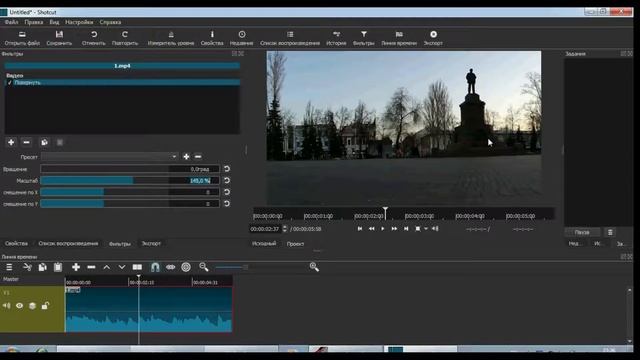The width and height of the screenshot is (640, 360).
Task: Cut the clip with scissors icon
Action: 27,267
